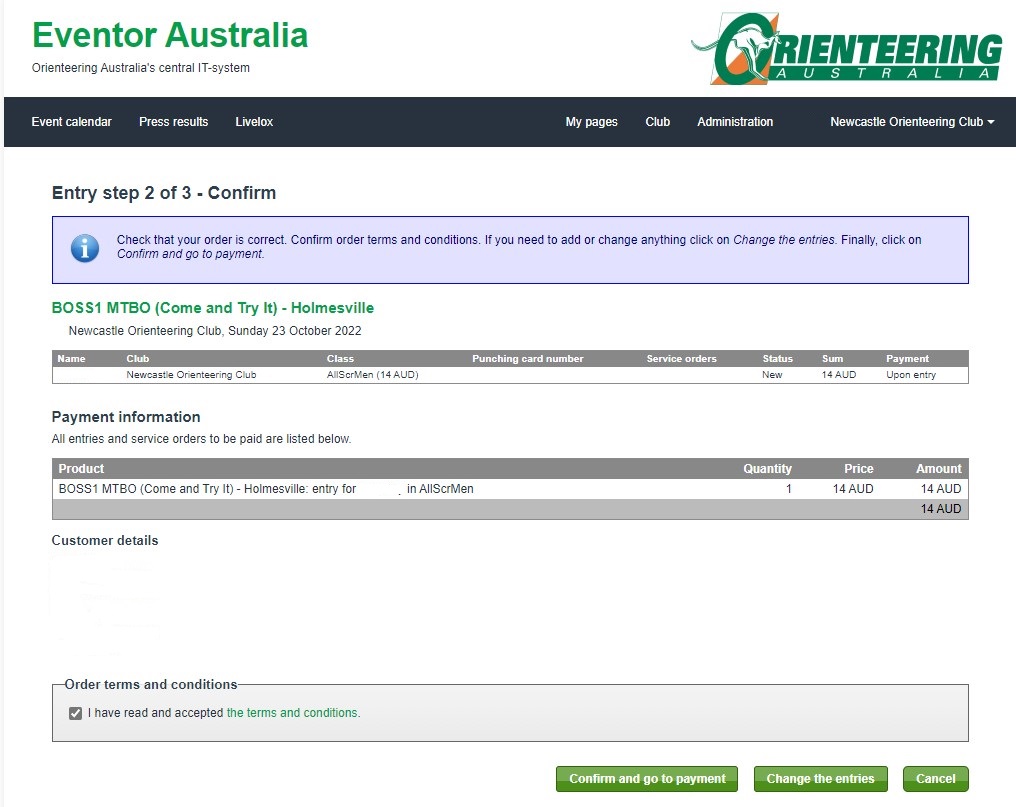The height and width of the screenshot is (807, 1016).
Task: Untick the accepted terms and conditions checkbox
Action: pyautogui.click(x=76, y=713)
